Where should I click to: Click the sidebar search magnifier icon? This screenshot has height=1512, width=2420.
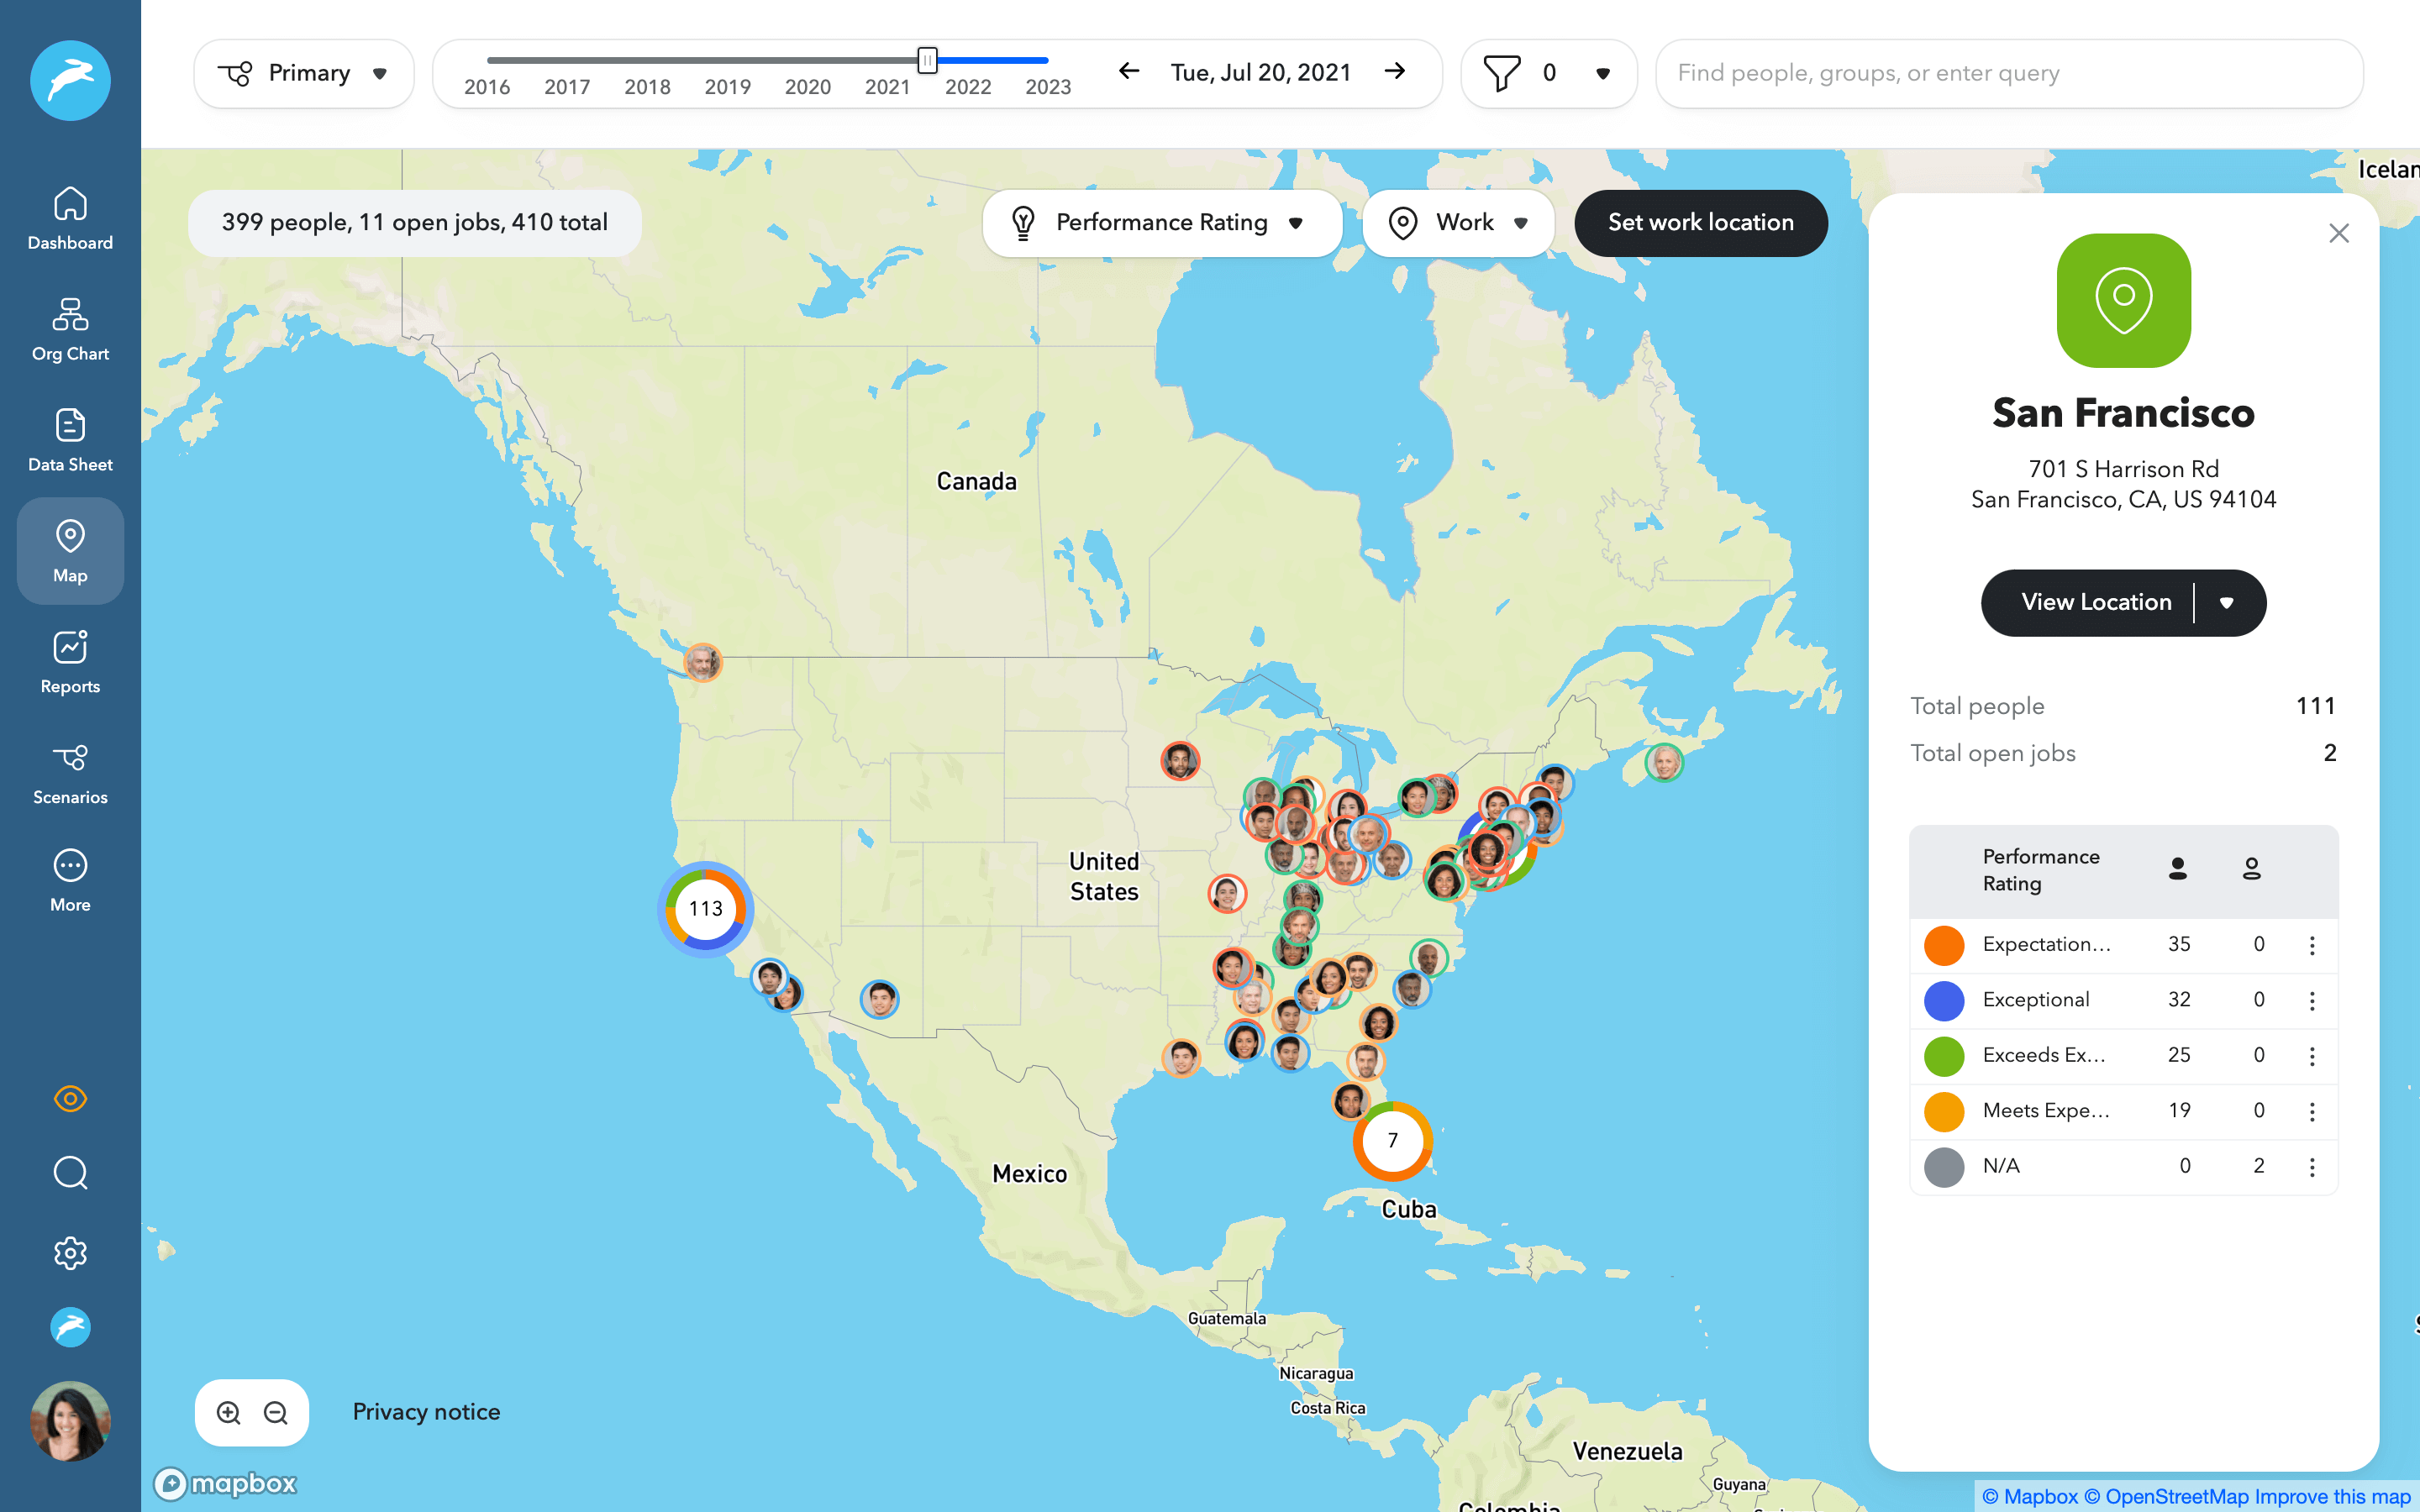pos(70,1172)
